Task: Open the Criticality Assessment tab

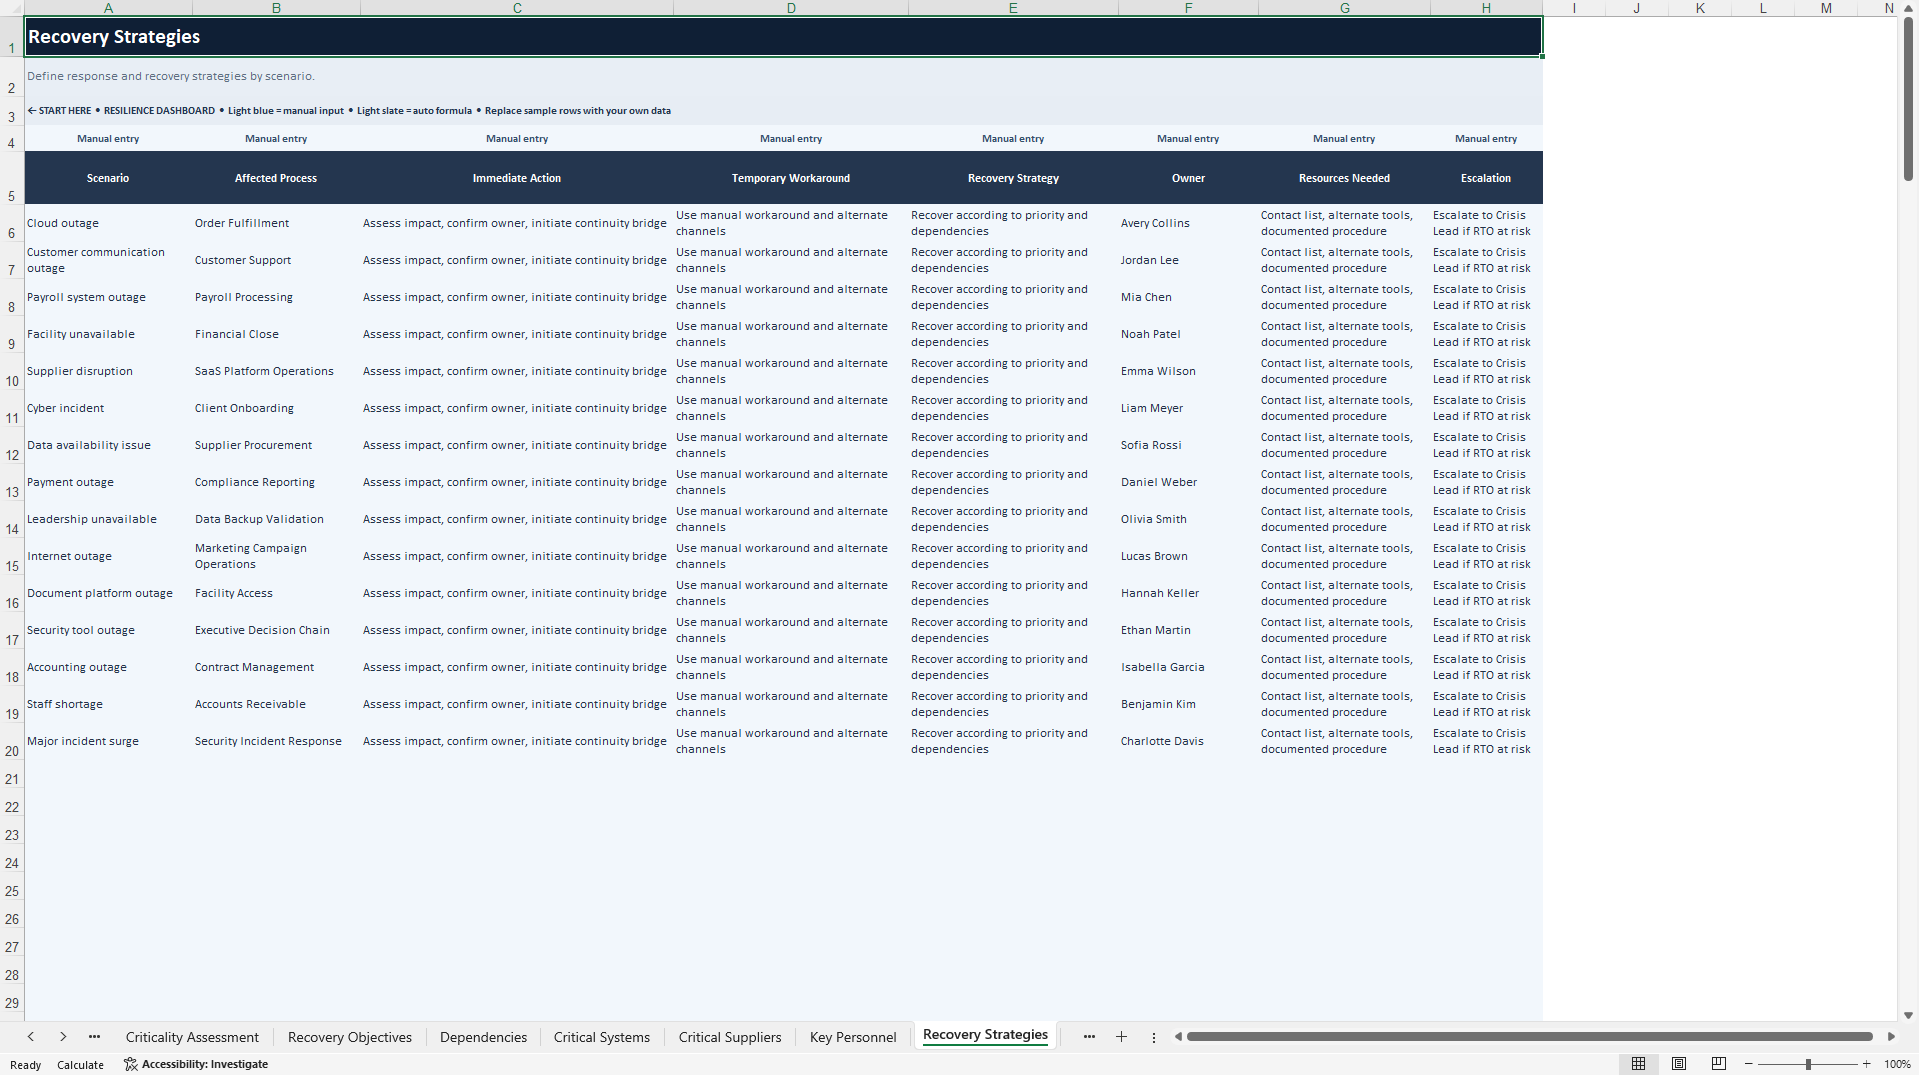Action: [192, 1037]
